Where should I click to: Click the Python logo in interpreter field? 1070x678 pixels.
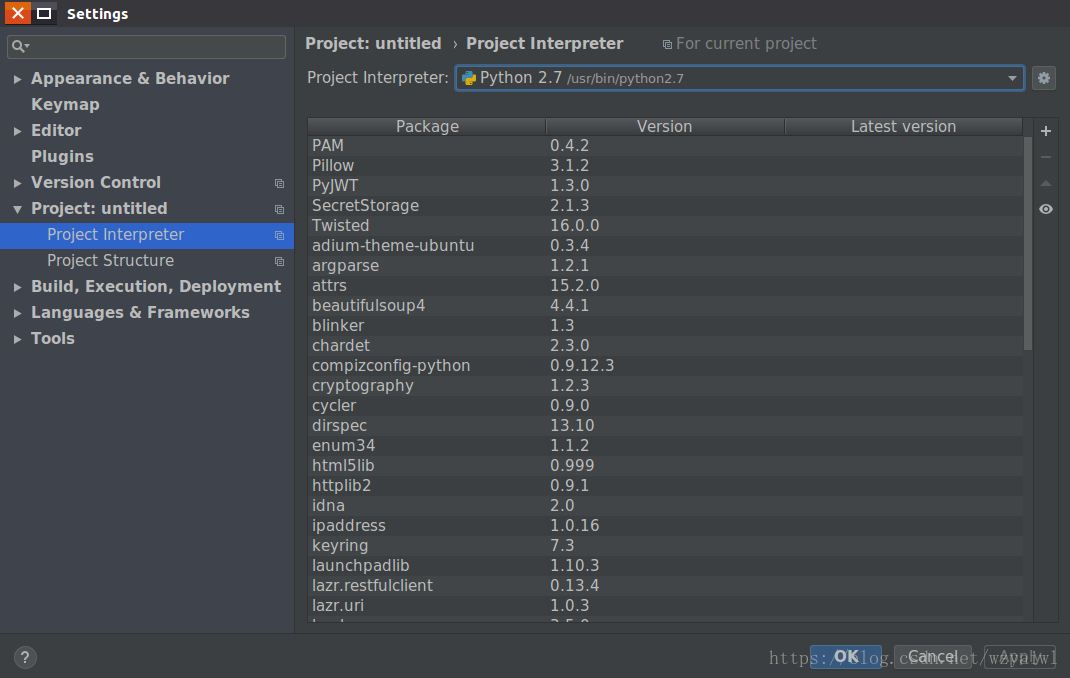pos(469,78)
